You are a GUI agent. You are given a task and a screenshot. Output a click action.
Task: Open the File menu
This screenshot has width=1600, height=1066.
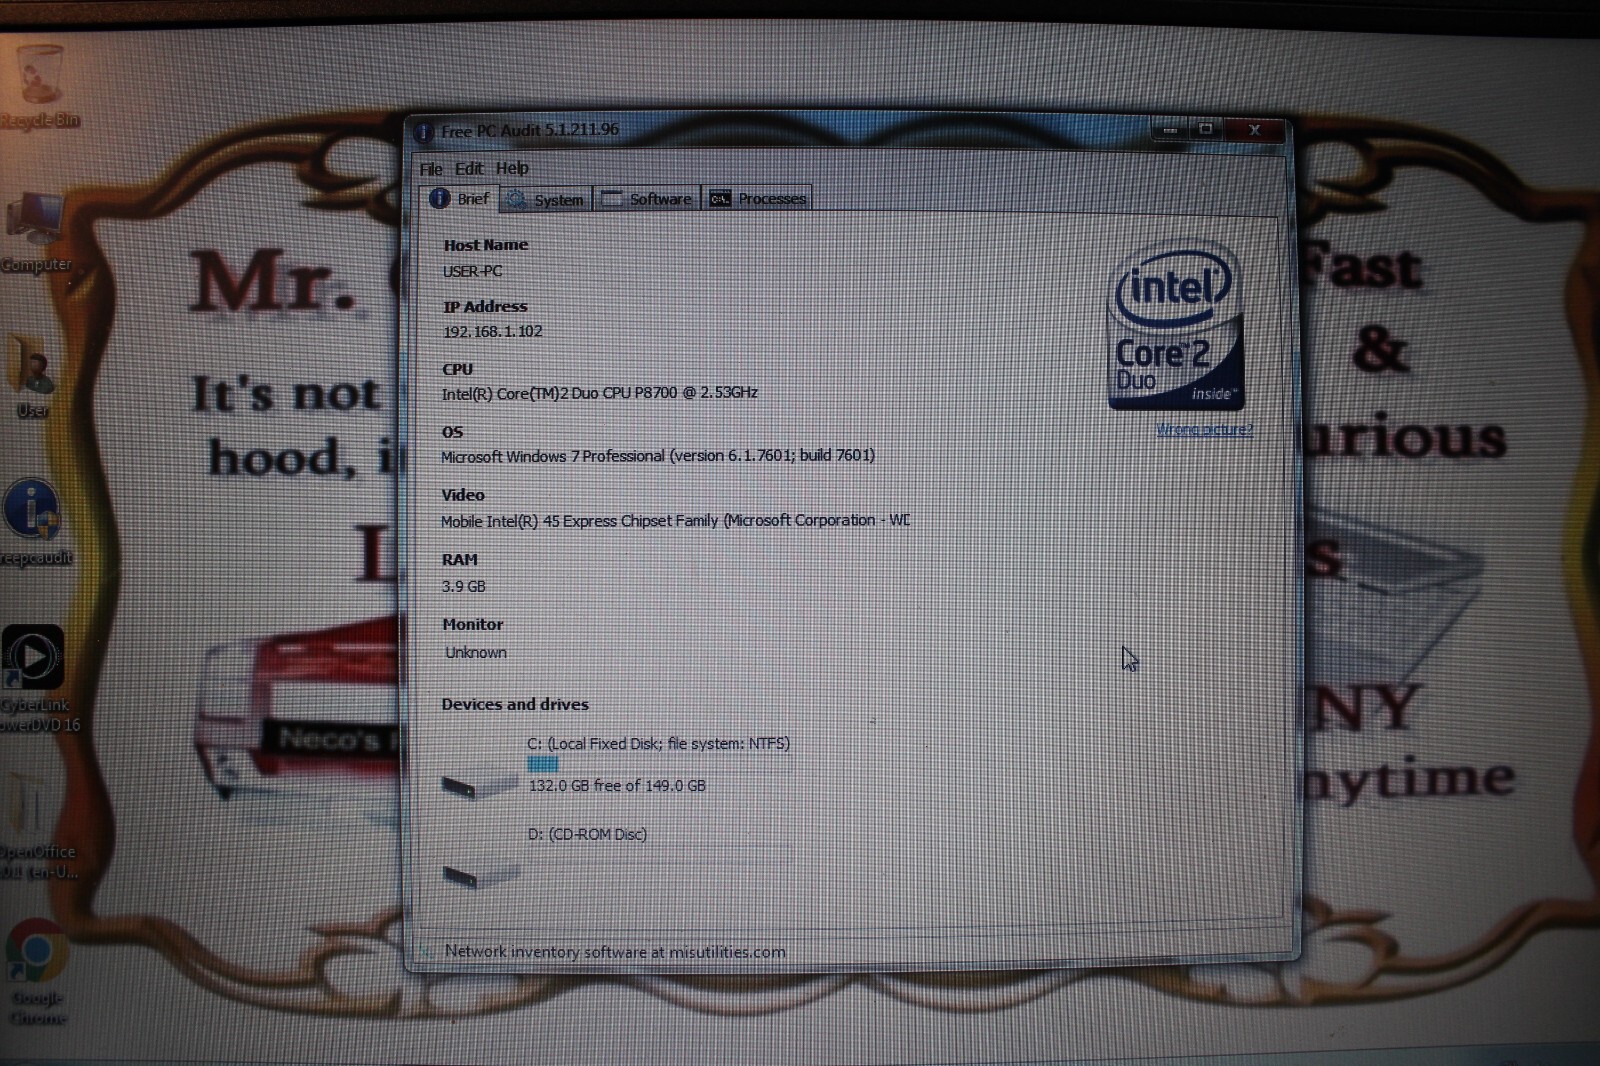pos(431,169)
